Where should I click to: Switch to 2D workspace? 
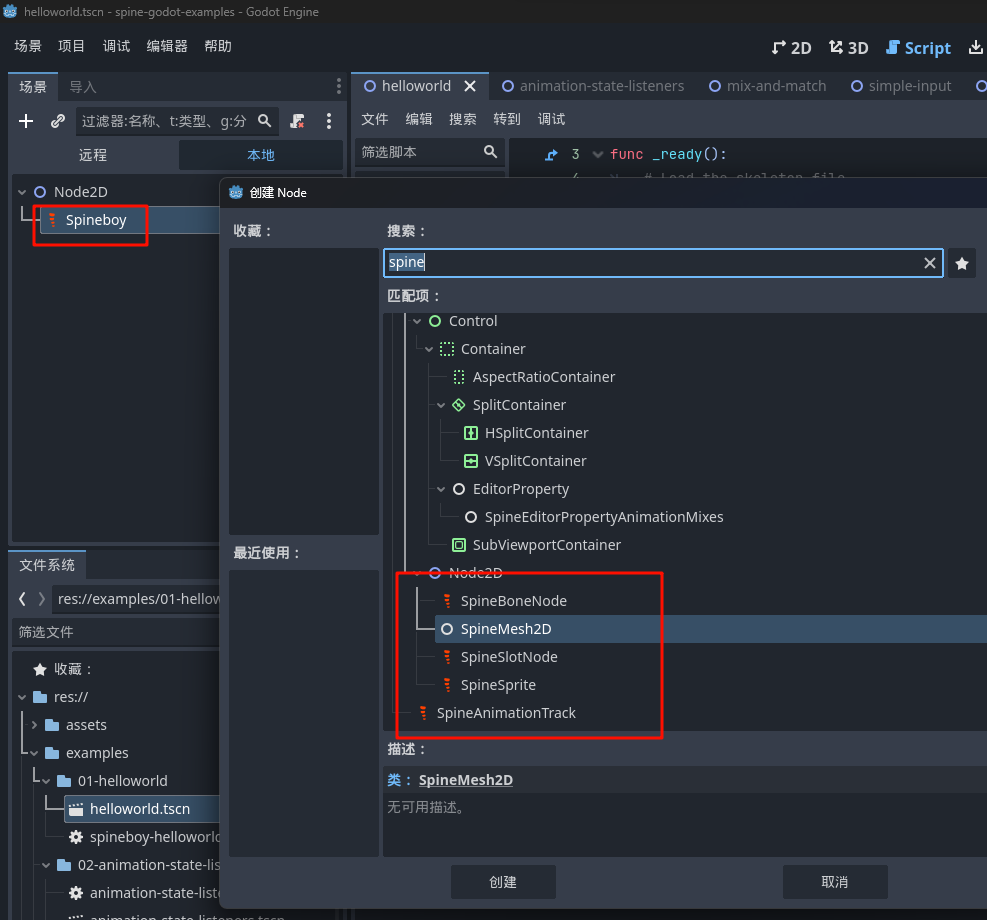[x=791, y=48]
